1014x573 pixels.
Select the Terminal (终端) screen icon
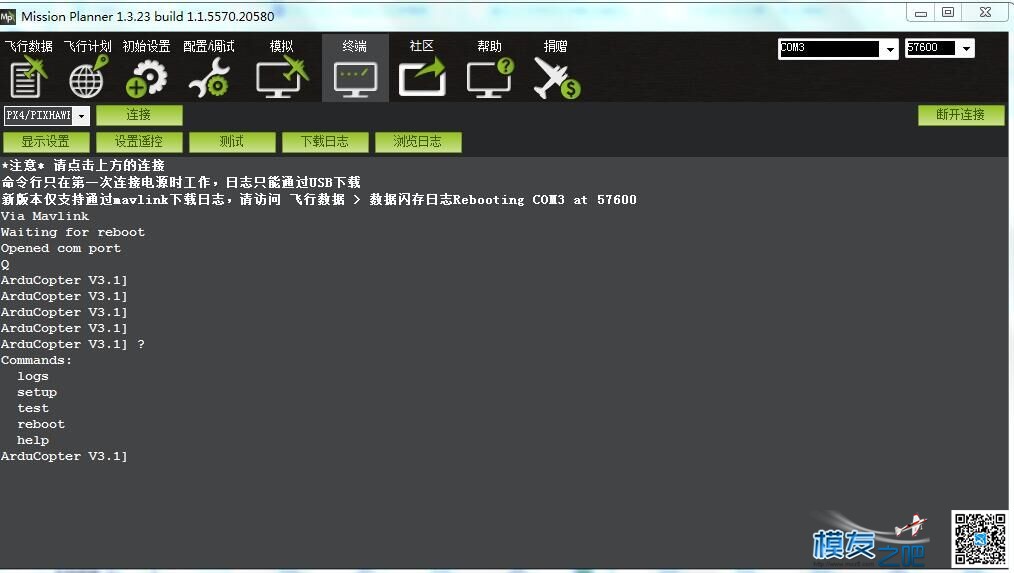point(355,80)
